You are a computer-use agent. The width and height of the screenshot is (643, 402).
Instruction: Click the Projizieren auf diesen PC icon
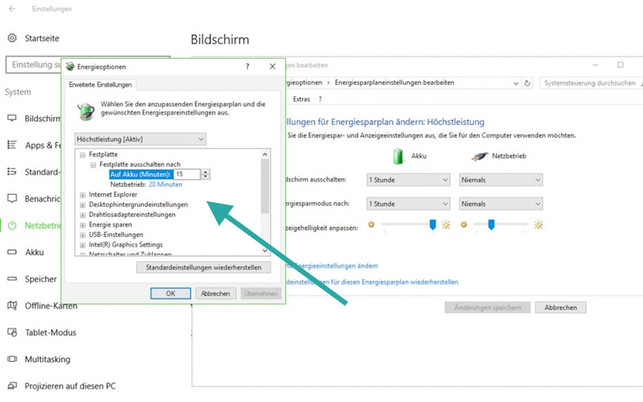coord(13,385)
